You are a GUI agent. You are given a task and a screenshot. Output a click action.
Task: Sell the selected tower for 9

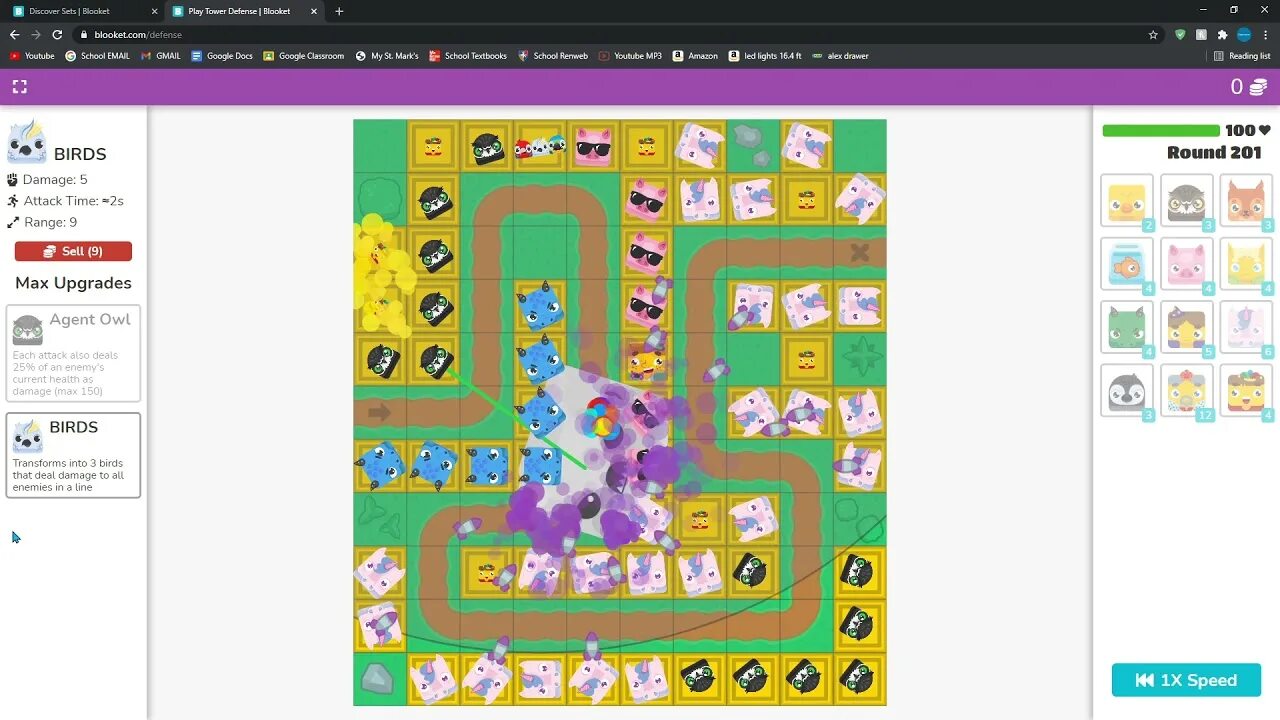pos(73,251)
